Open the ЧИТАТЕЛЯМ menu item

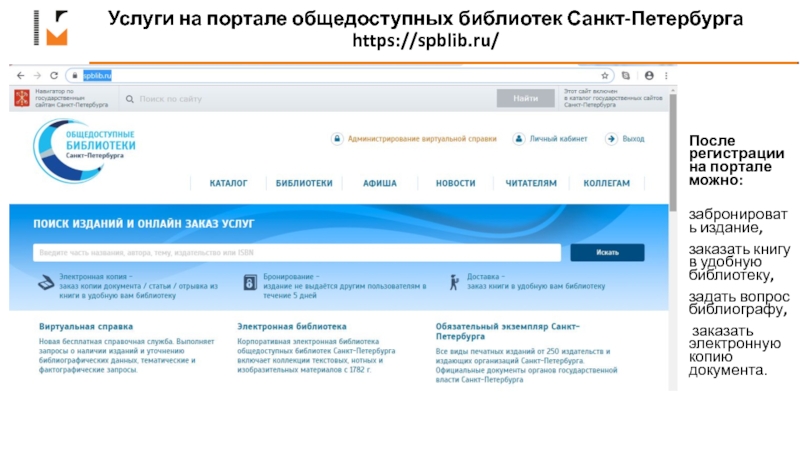pos(531,184)
